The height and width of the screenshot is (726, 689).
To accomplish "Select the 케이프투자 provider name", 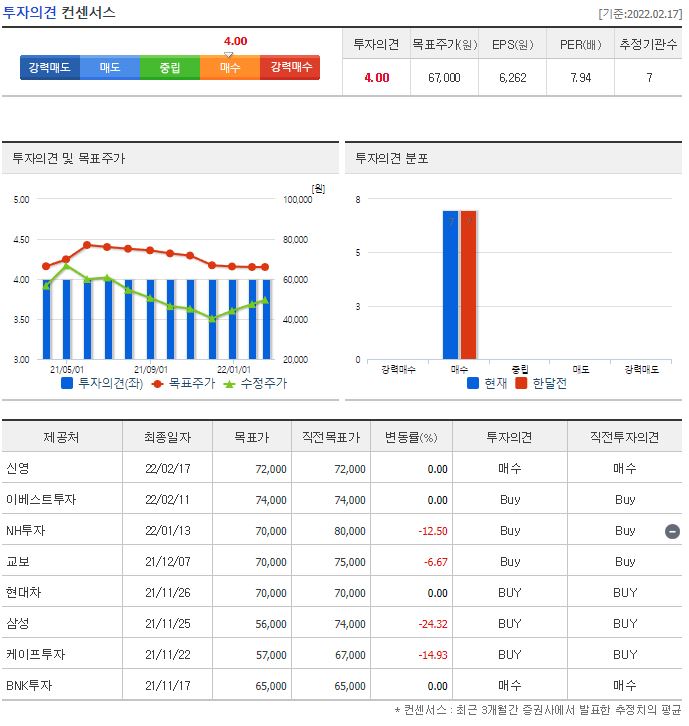I will coord(36,654).
